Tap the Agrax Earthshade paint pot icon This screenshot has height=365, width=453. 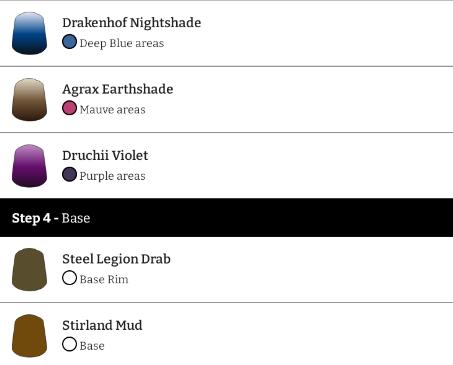click(x=29, y=99)
